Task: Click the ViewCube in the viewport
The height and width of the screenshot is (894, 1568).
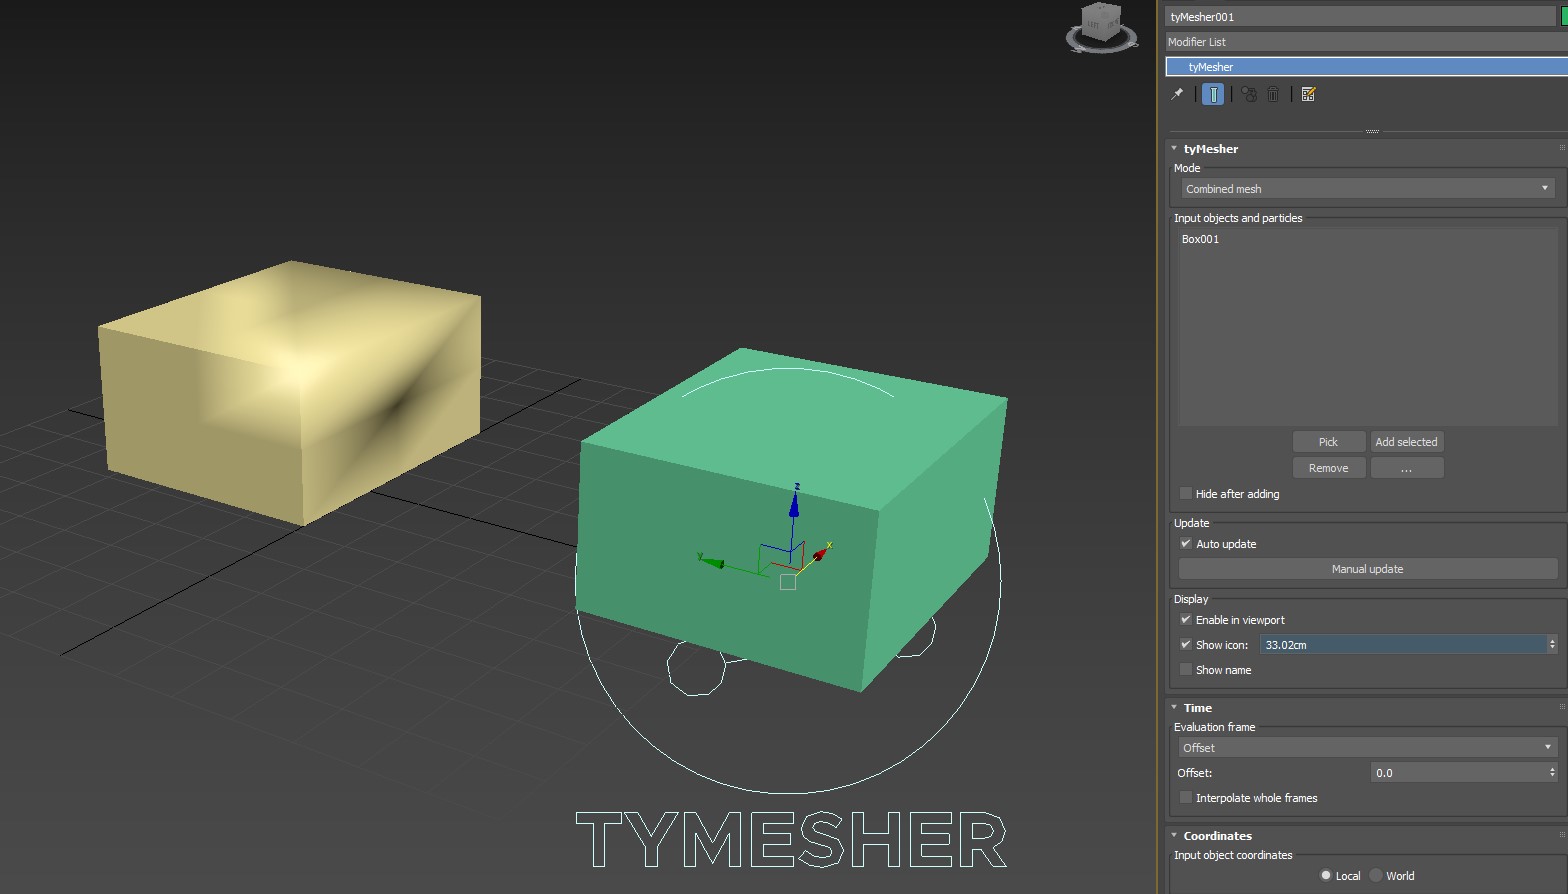Action: tap(1101, 24)
